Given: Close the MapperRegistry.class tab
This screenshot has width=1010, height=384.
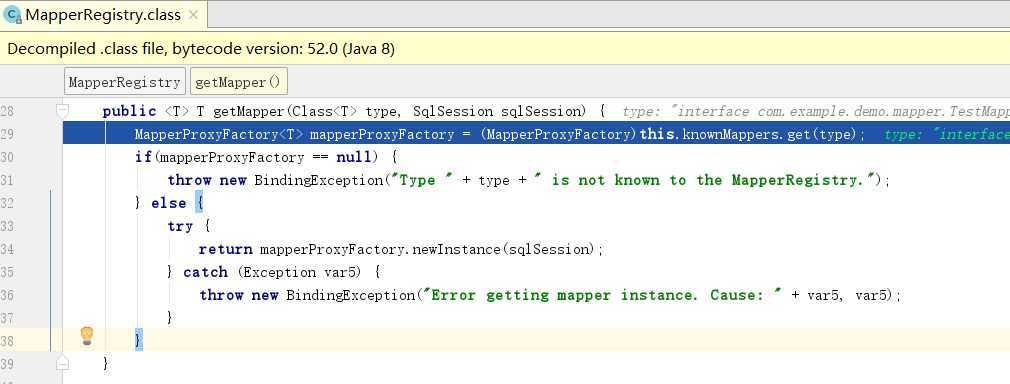Looking at the screenshot, I should pyautogui.click(x=193, y=15).
